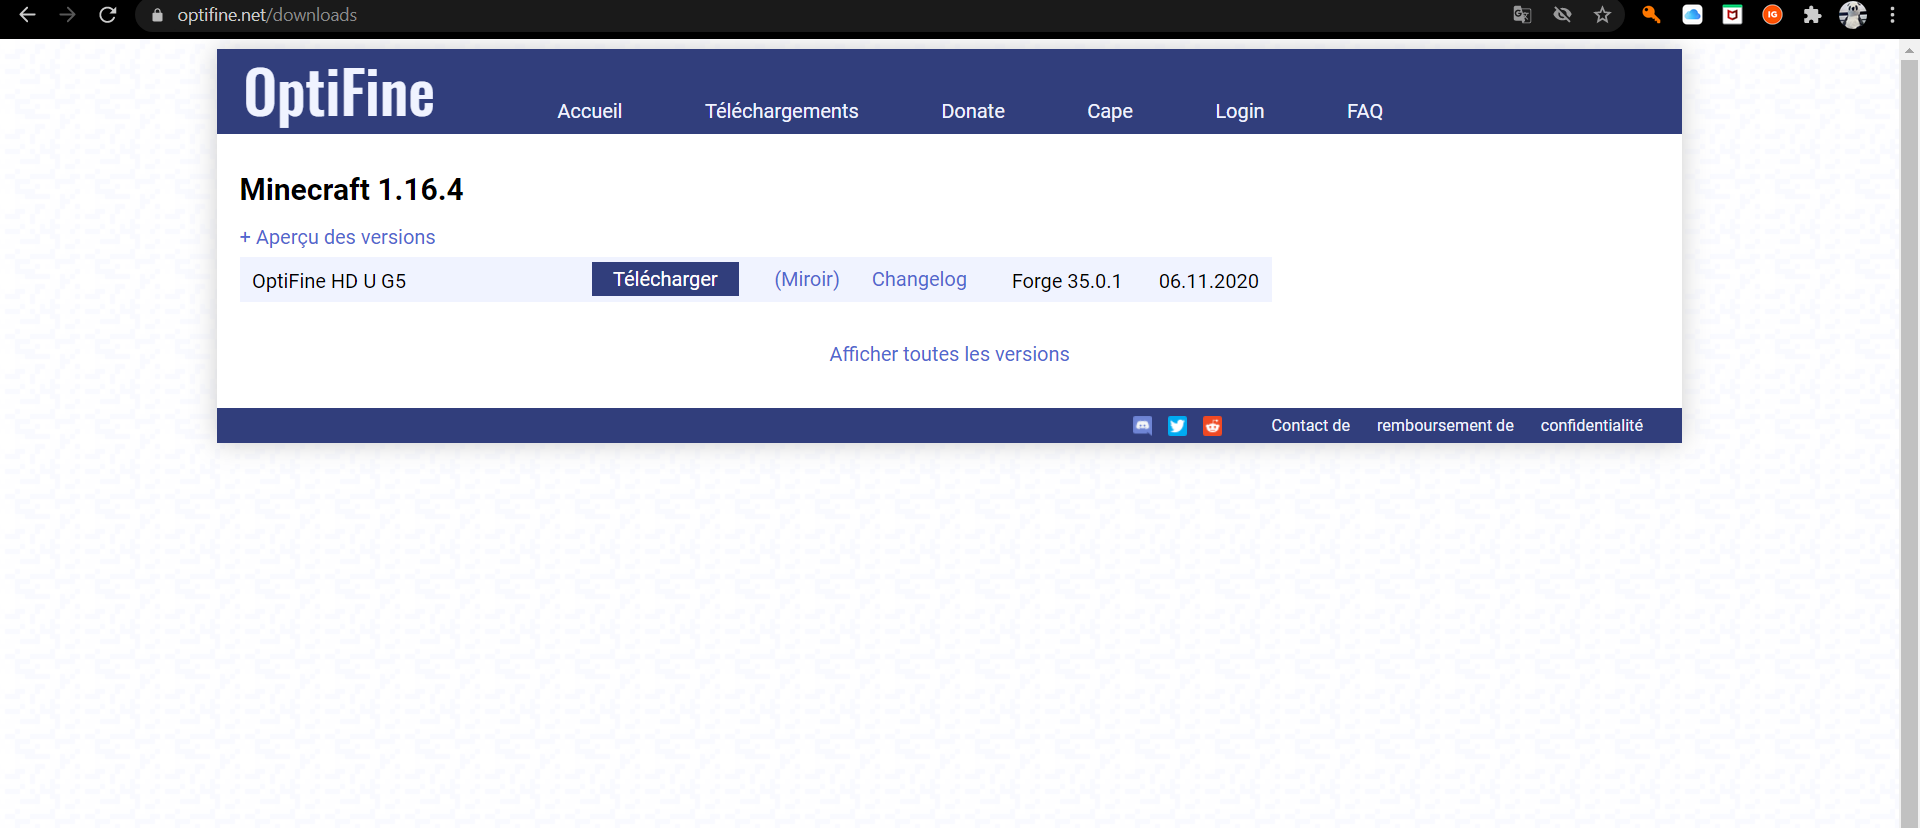Open the blue cloud extension icon
The height and width of the screenshot is (828, 1920).
[x=1692, y=15]
